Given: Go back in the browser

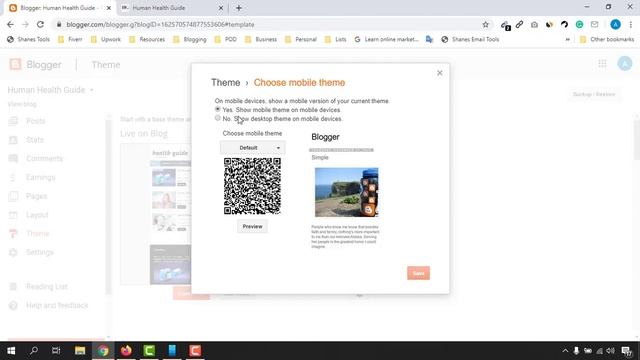Looking at the screenshot, I should [x=10, y=24].
